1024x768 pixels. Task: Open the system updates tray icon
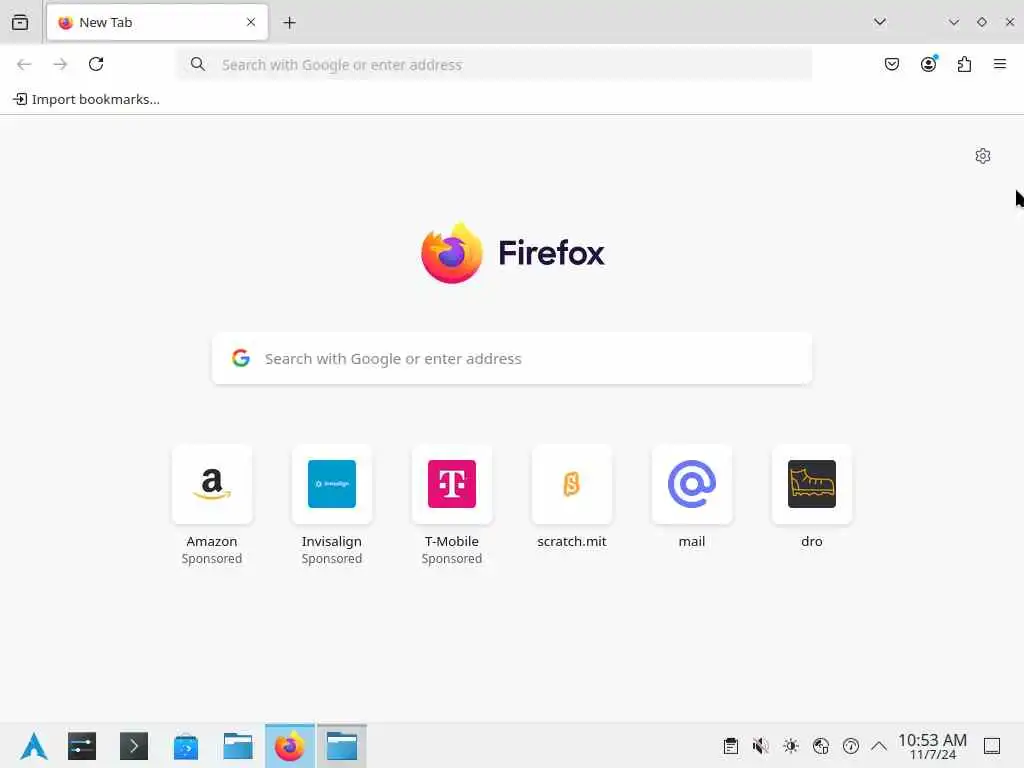850,746
